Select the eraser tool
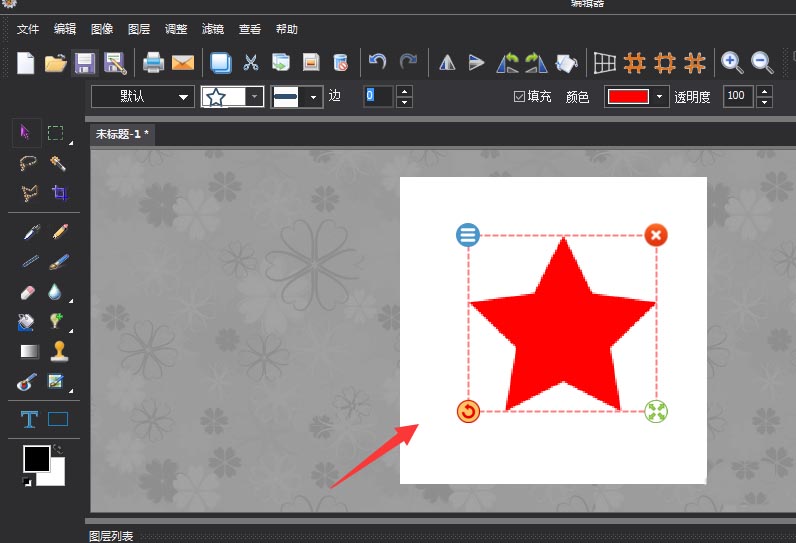The image size is (796, 543). coord(27,292)
